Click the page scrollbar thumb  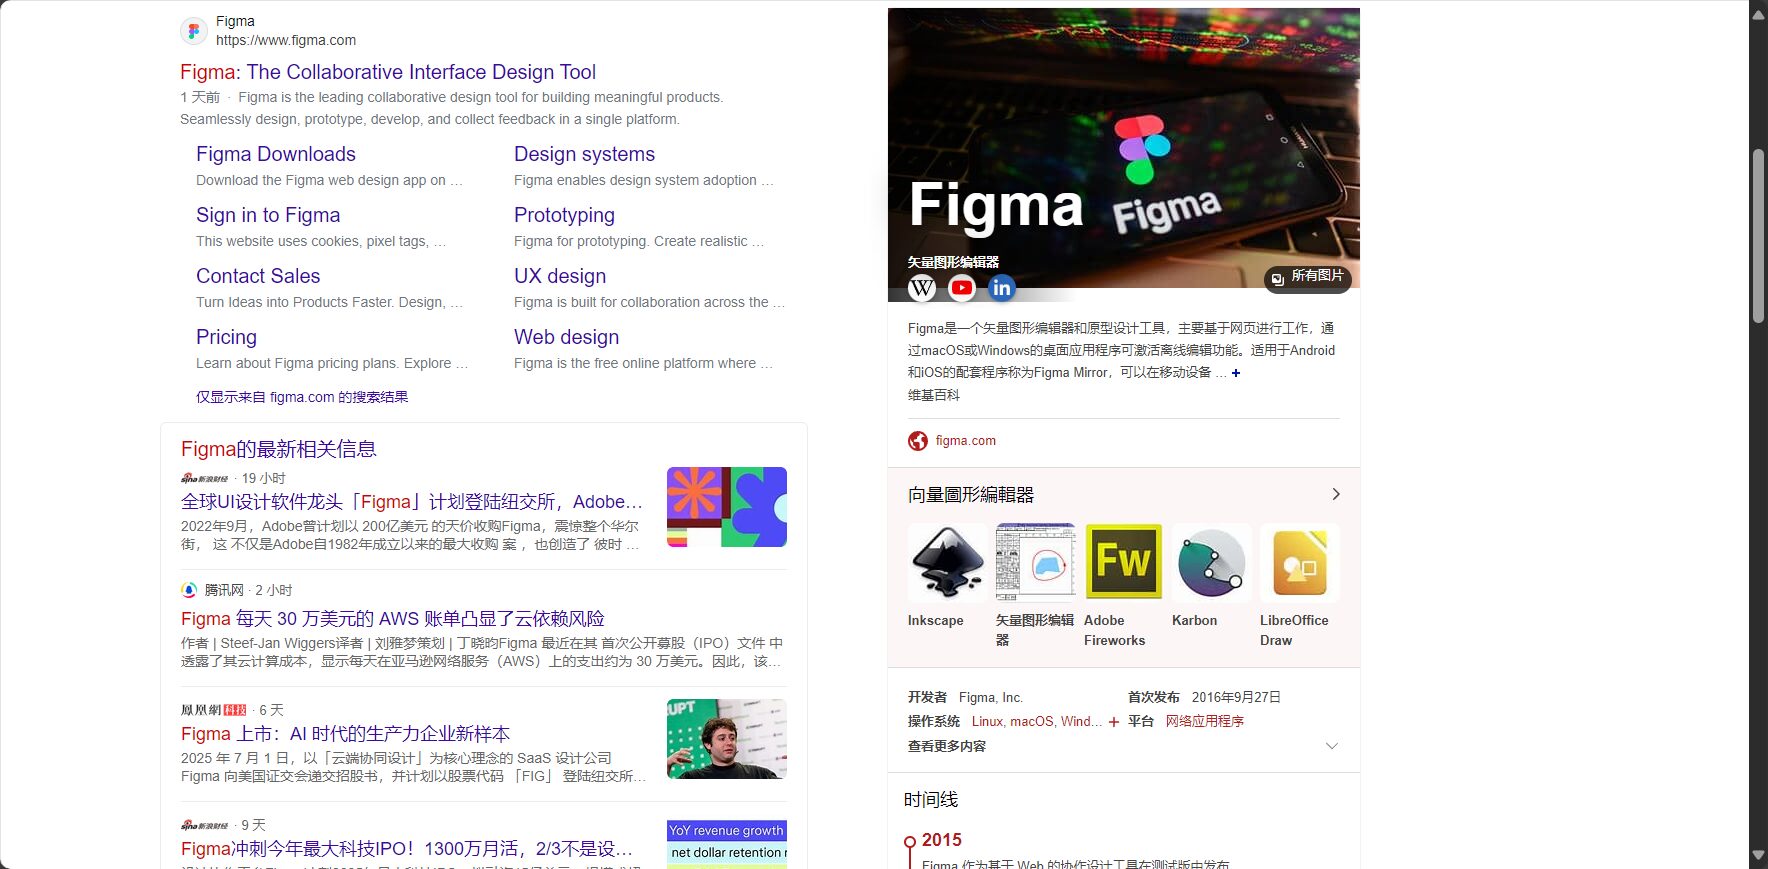tap(1759, 236)
